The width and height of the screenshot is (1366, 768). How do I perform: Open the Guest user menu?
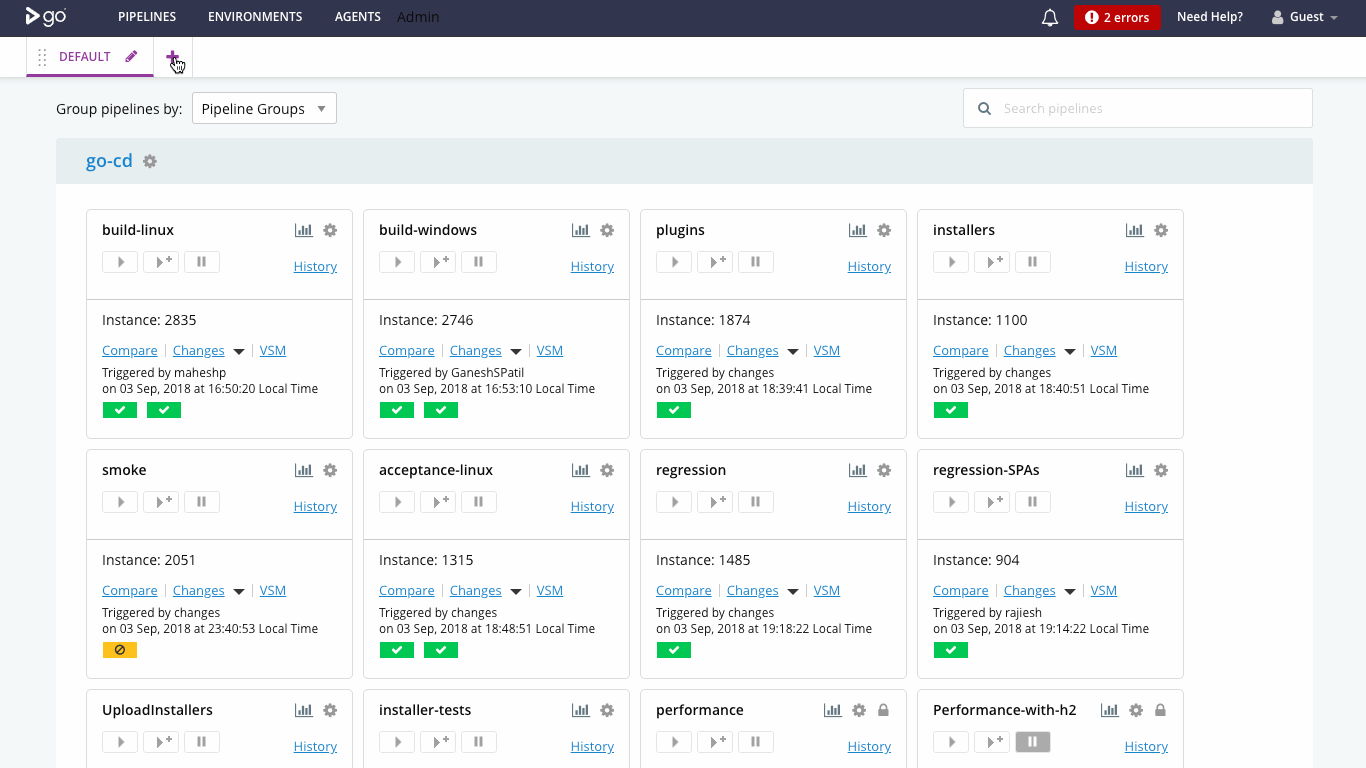(1304, 17)
